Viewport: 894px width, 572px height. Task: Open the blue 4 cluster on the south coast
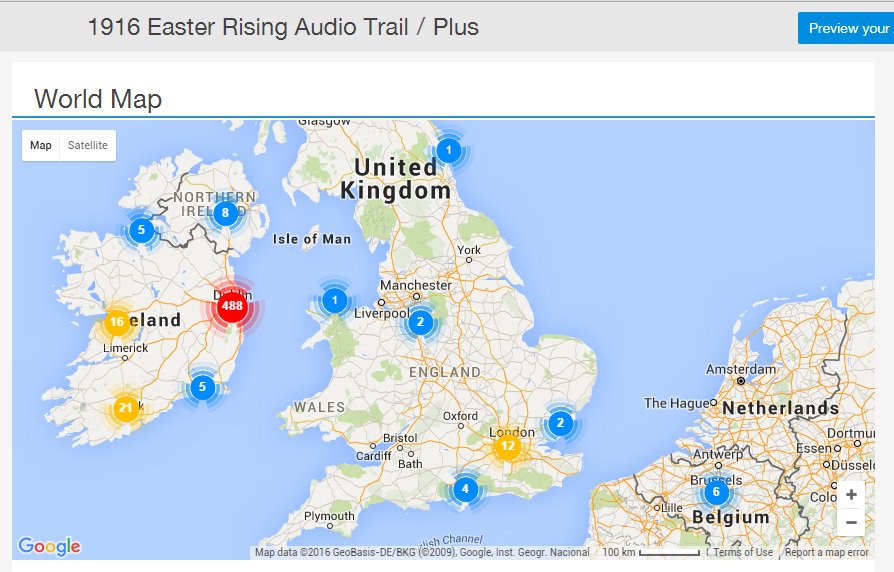click(465, 489)
